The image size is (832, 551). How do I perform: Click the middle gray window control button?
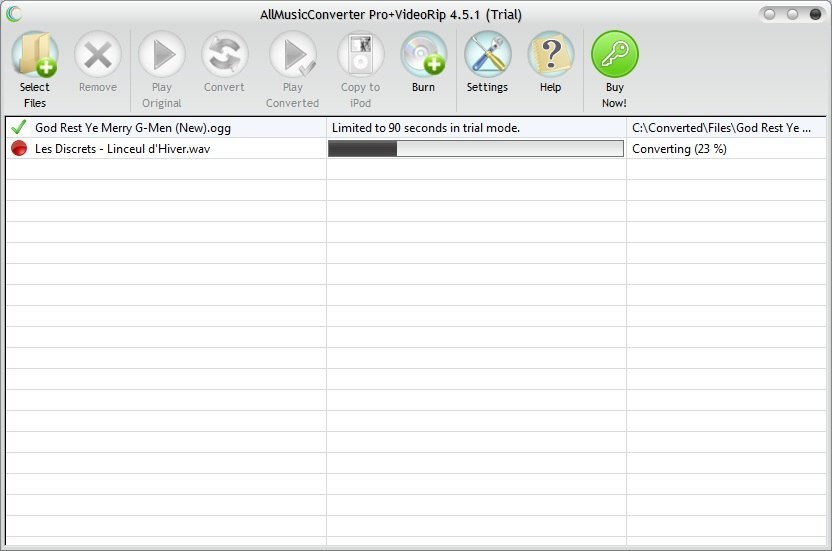click(792, 14)
